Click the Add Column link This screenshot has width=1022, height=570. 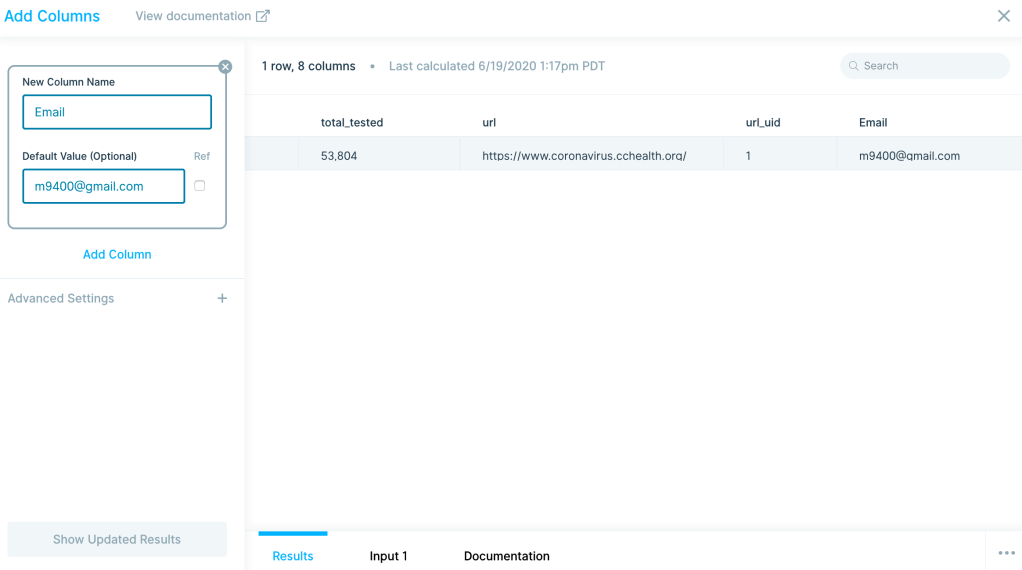[x=117, y=254]
